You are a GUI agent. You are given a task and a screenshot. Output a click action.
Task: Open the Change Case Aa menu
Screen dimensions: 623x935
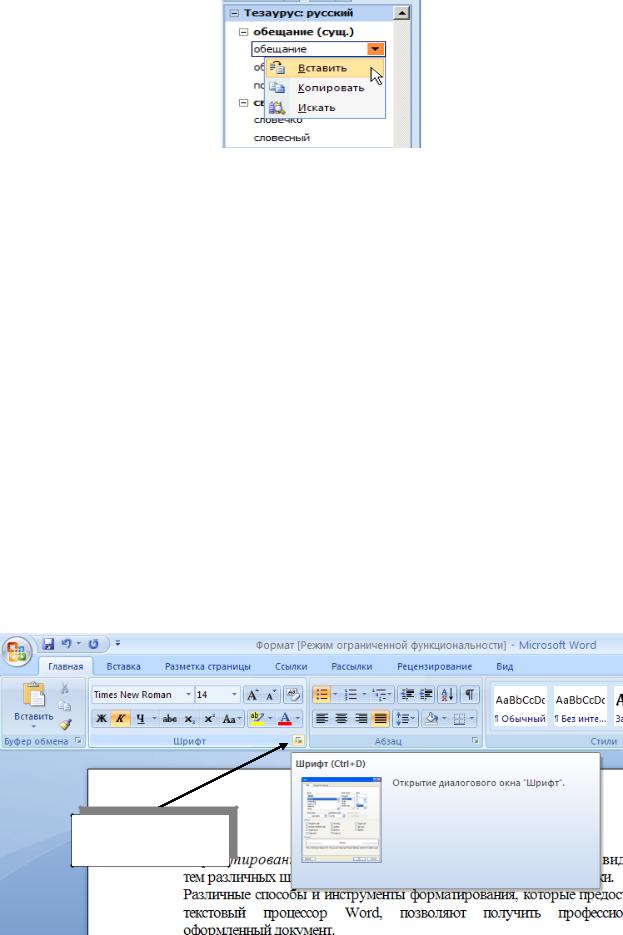click(x=230, y=719)
